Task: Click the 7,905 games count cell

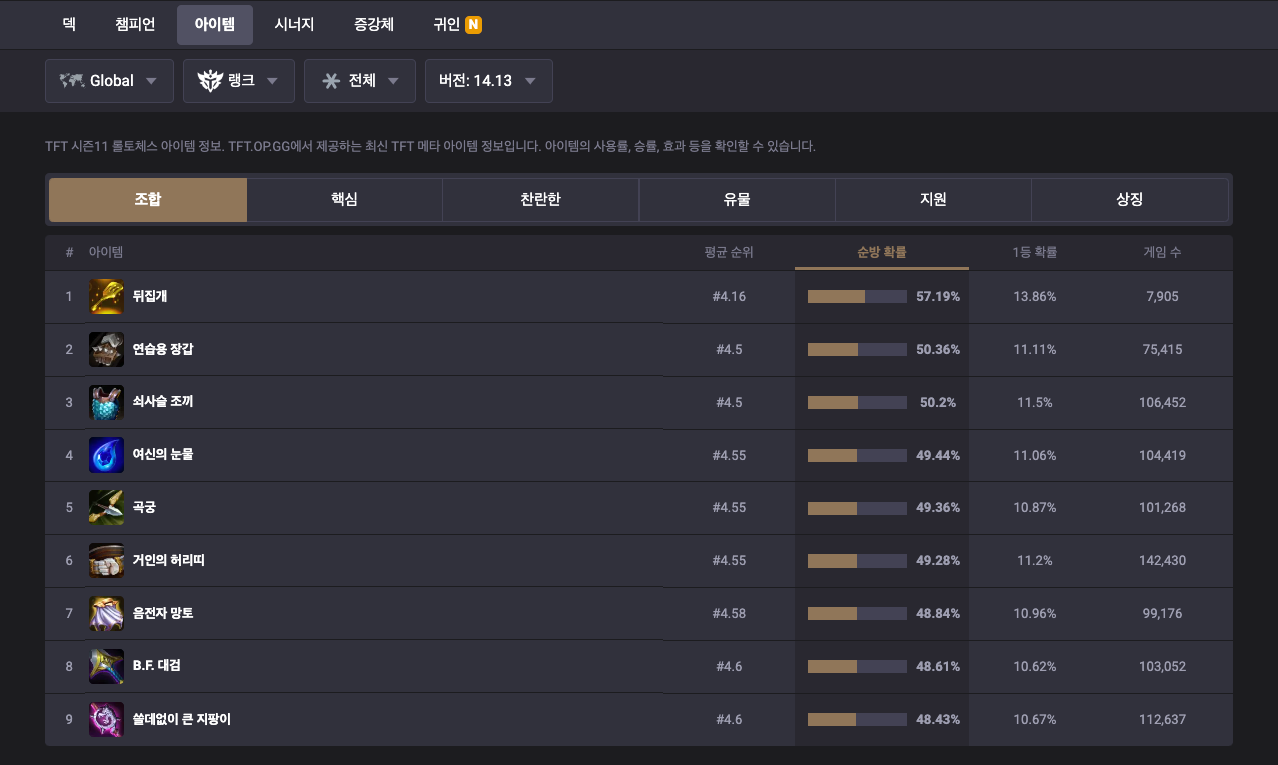Action: tap(1162, 297)
